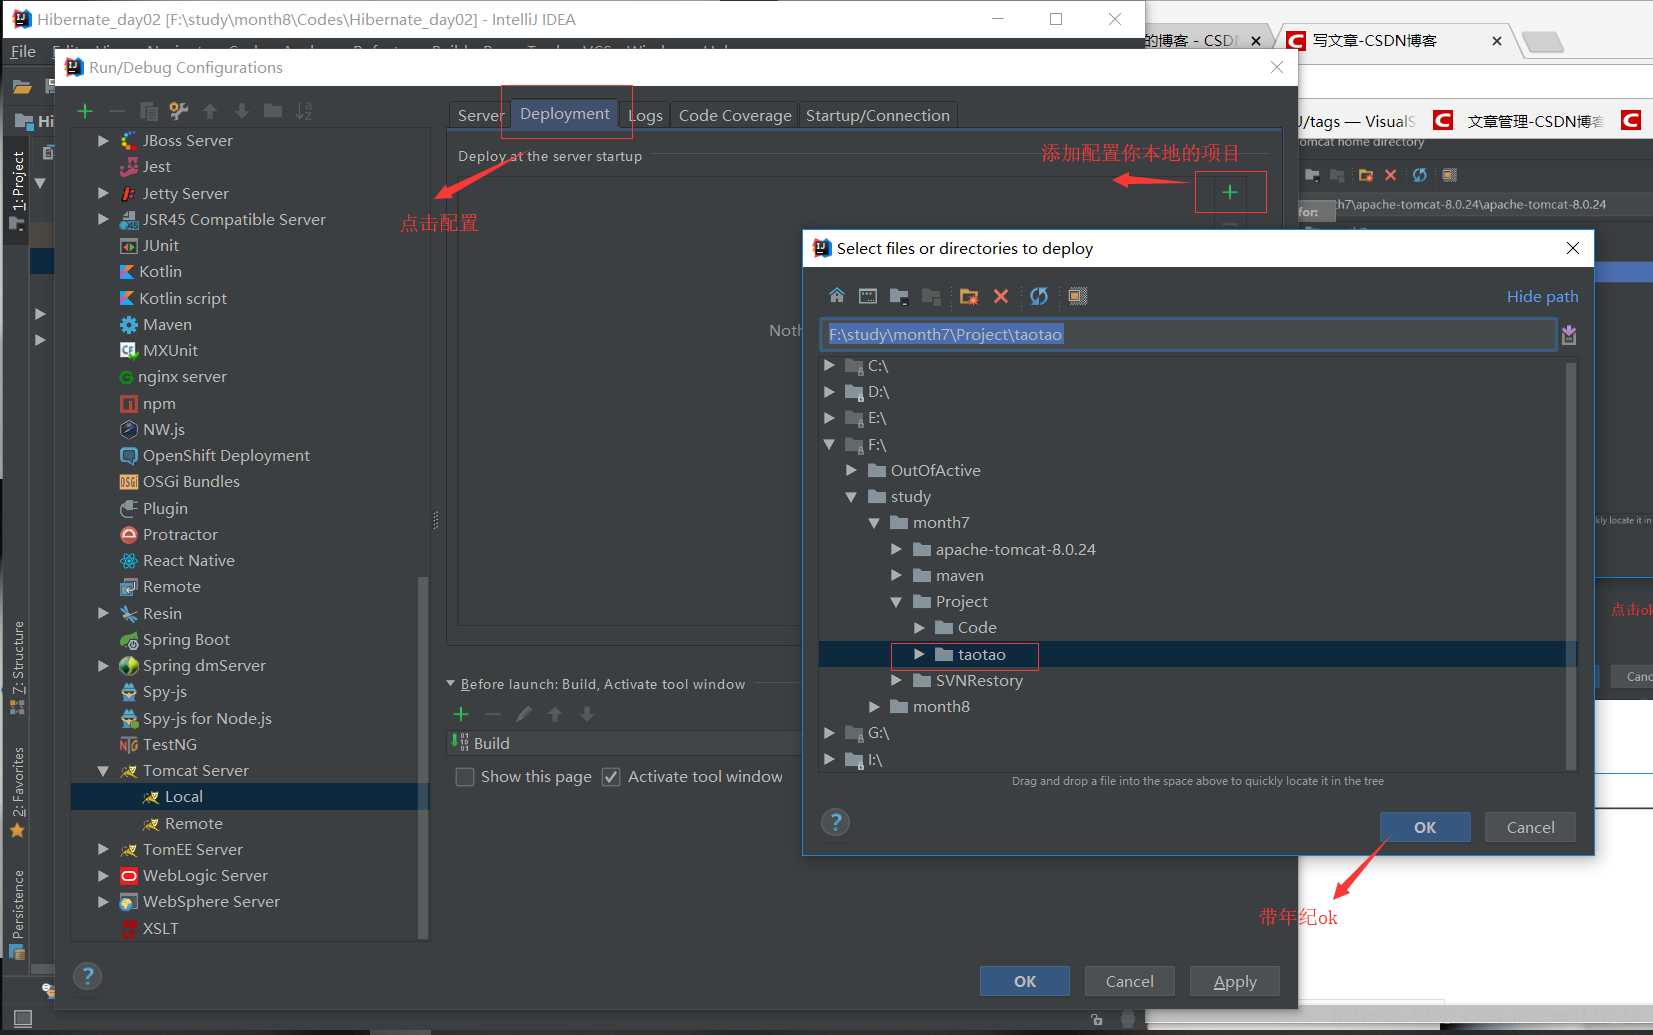Screen dimensions: 1653x1035
Task: Switch to the Logs tab
Action: 645,116
